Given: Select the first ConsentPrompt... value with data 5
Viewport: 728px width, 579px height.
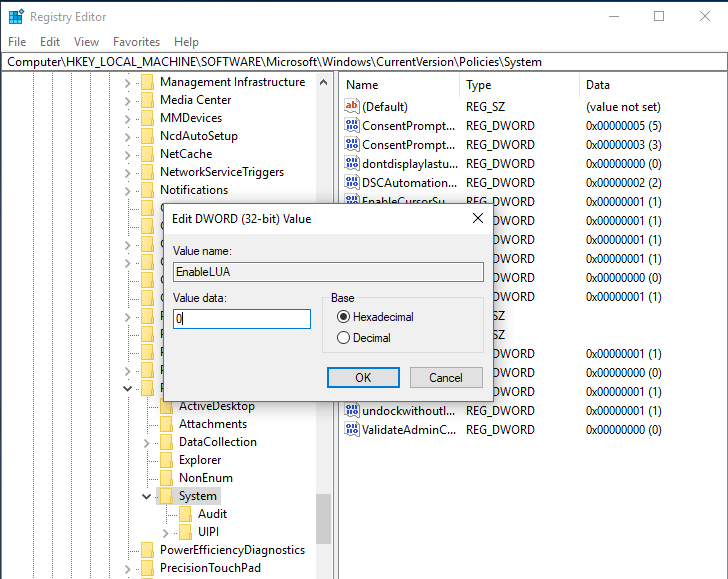Looking at the screenshot, I should [x=409, y=125].
